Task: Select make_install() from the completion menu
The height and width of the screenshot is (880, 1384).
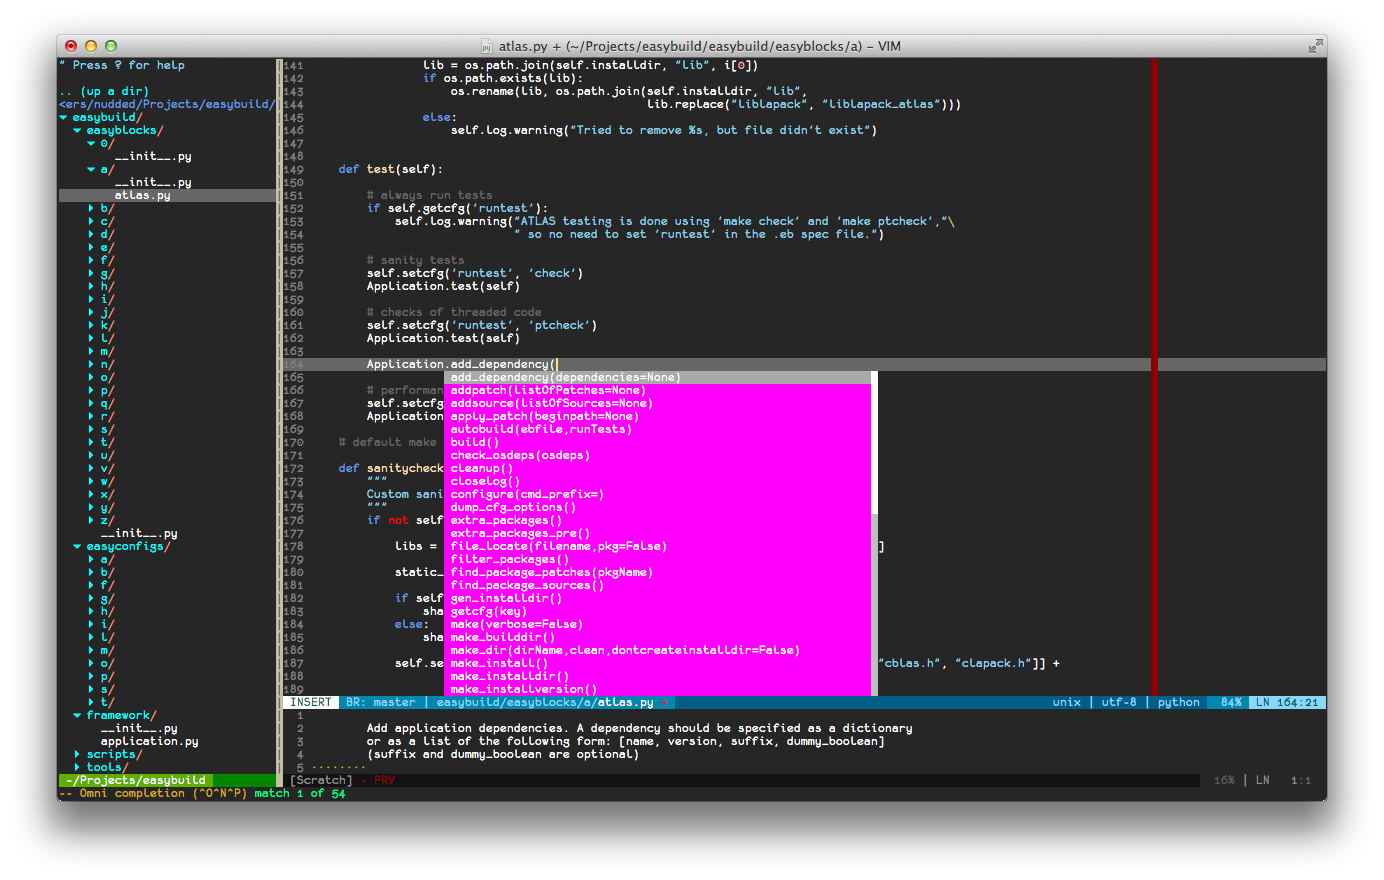Action: [x=499, y=663]
